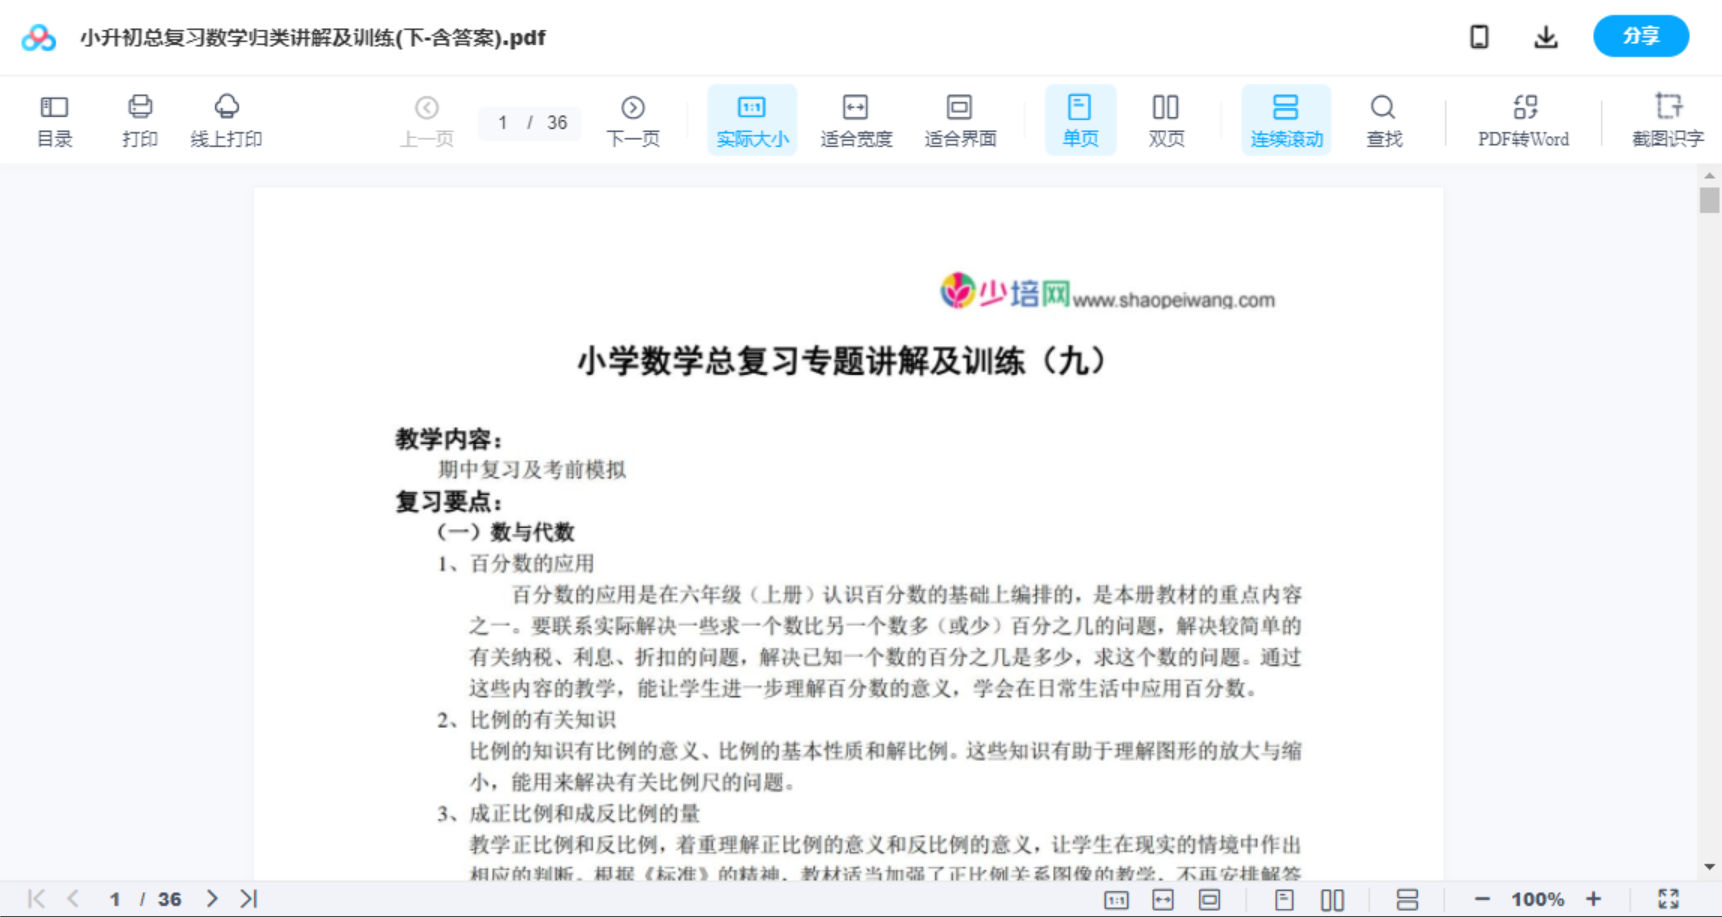
Task: Turn off 连续滚动 continuous scrolling
Action: coord(1286,119)
